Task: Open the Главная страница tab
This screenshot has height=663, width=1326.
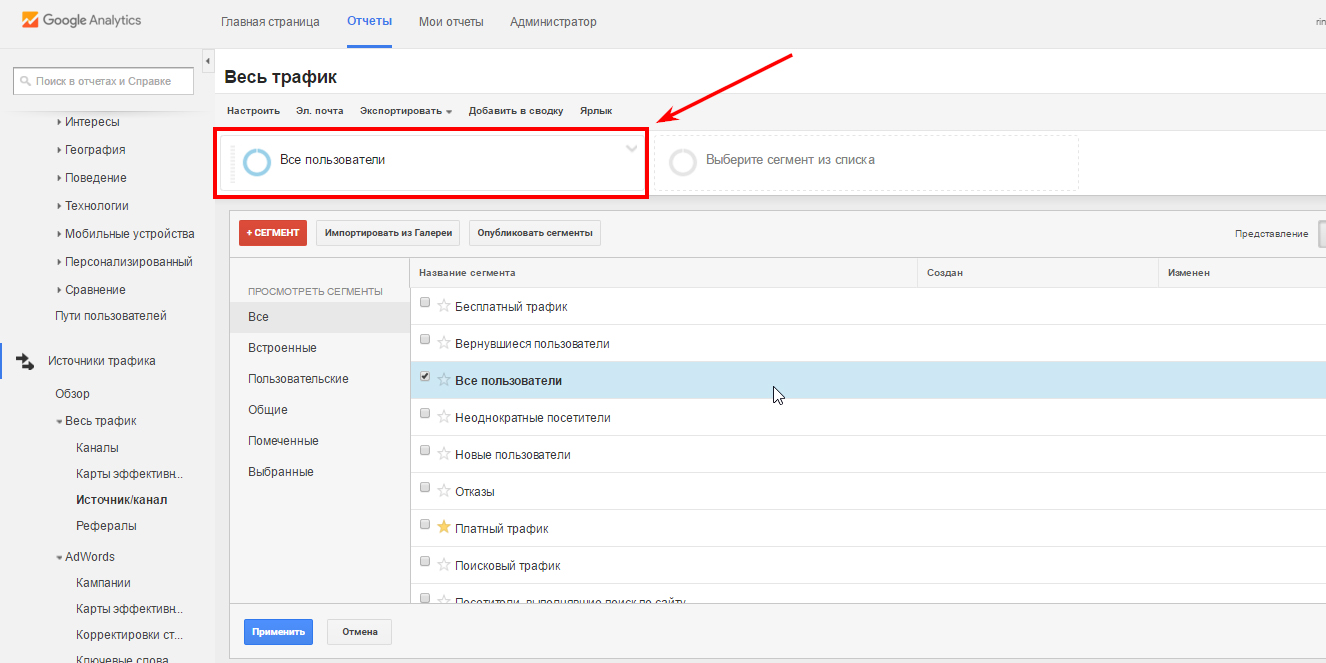Action: [x=270, y=22]
